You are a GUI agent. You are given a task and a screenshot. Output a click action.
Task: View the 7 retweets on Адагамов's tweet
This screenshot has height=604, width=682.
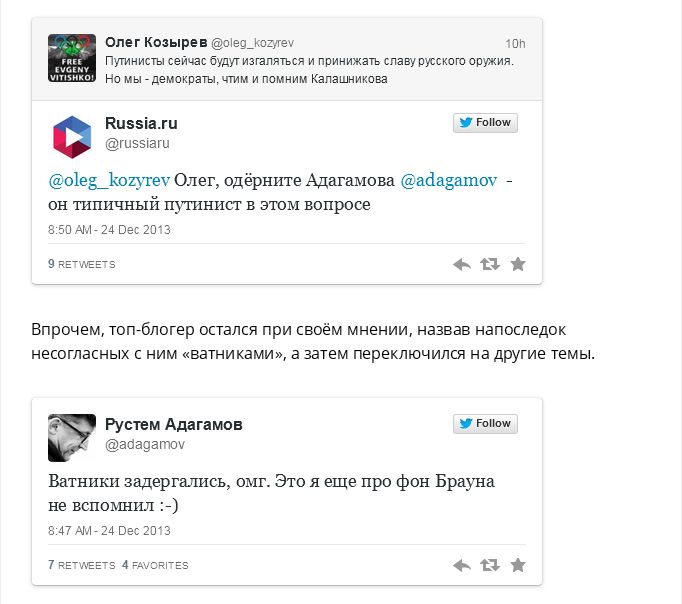point(82,565)
